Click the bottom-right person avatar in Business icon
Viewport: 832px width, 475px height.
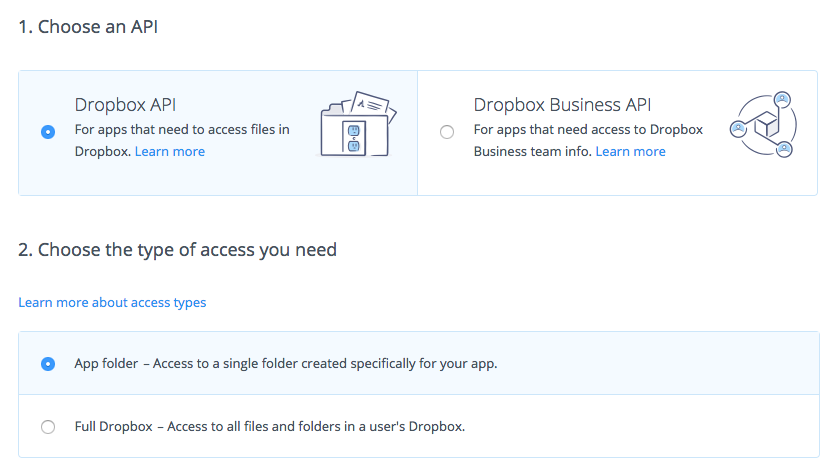click(x=784, y=150)
